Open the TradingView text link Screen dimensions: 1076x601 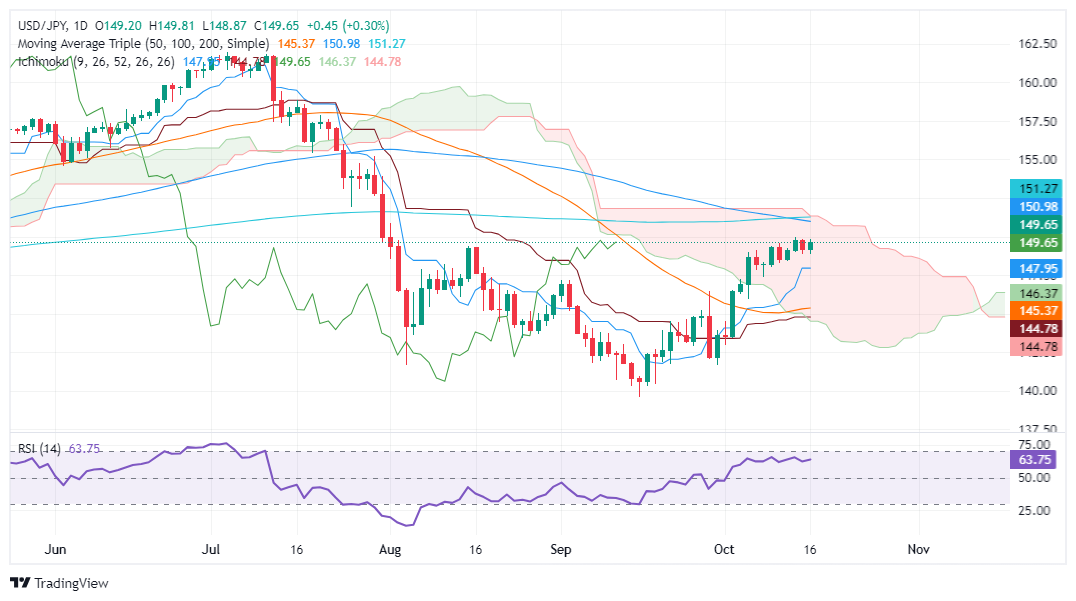point(71,583)
